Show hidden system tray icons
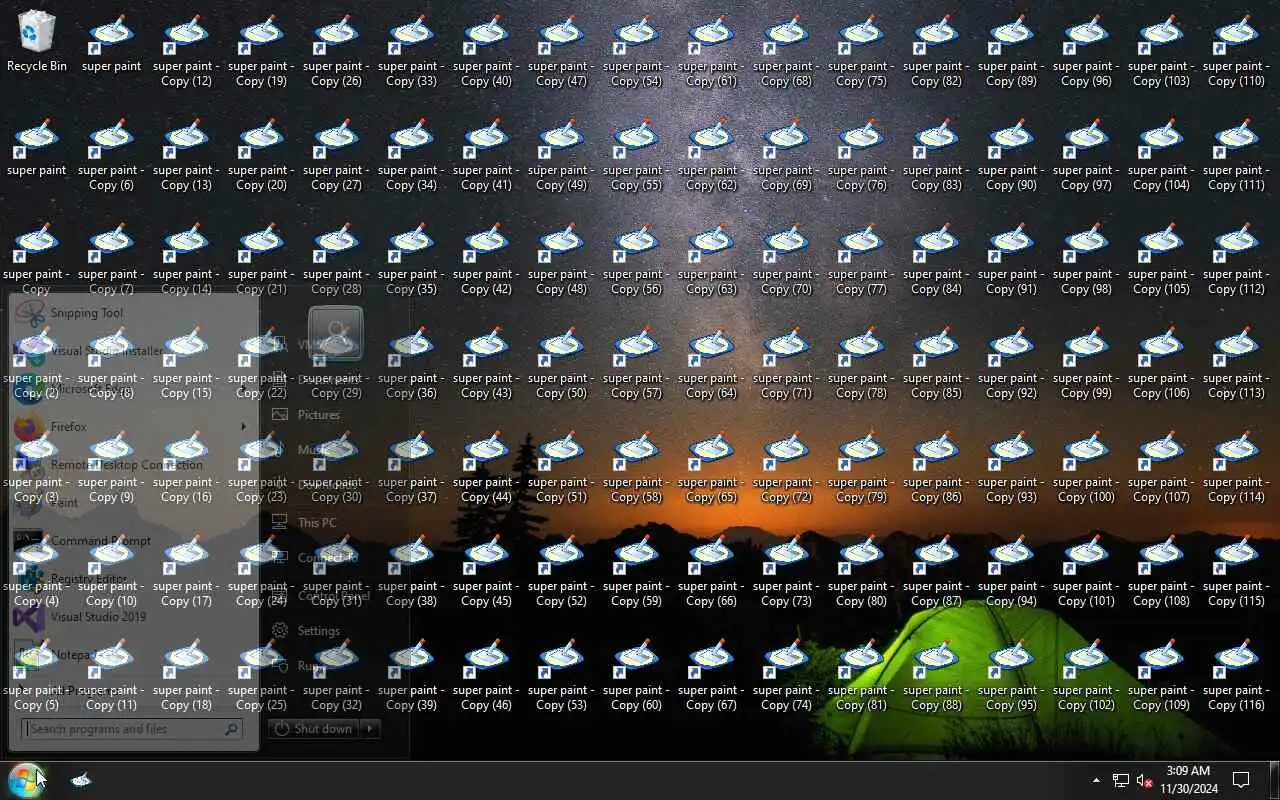The height and width of the screenshot is (800, 1280). tap(1096, 780)
